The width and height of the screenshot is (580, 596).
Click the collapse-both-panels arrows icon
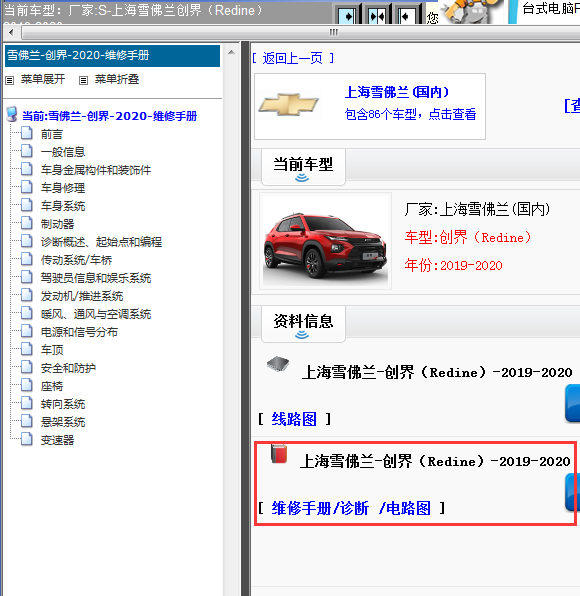tap(376, 15)
